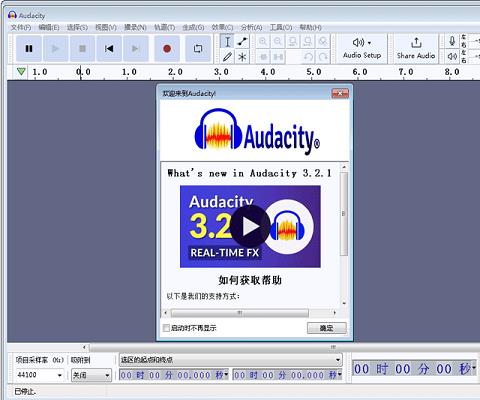The image size is (480, 400).
Task: Click the 3.0 mark on timeline ruler
Action: pos(221,72)
